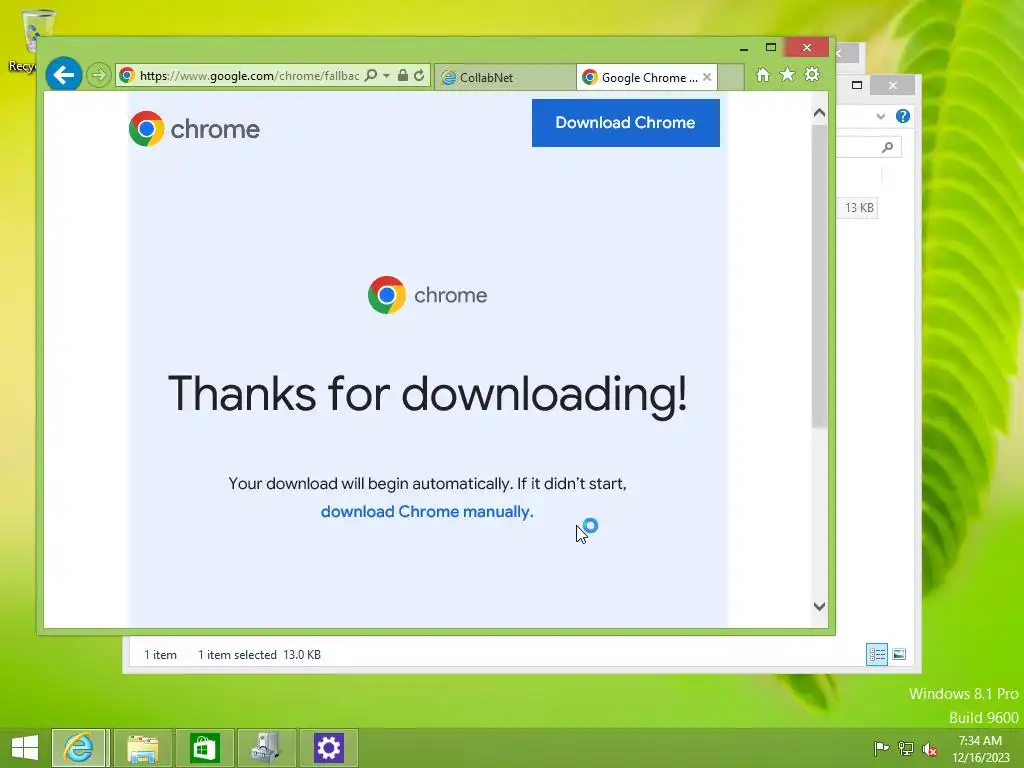This screenshot has height=768, width=1024.
Task: Click the blue Download Chrome button
Action: (x=626, y=123)
